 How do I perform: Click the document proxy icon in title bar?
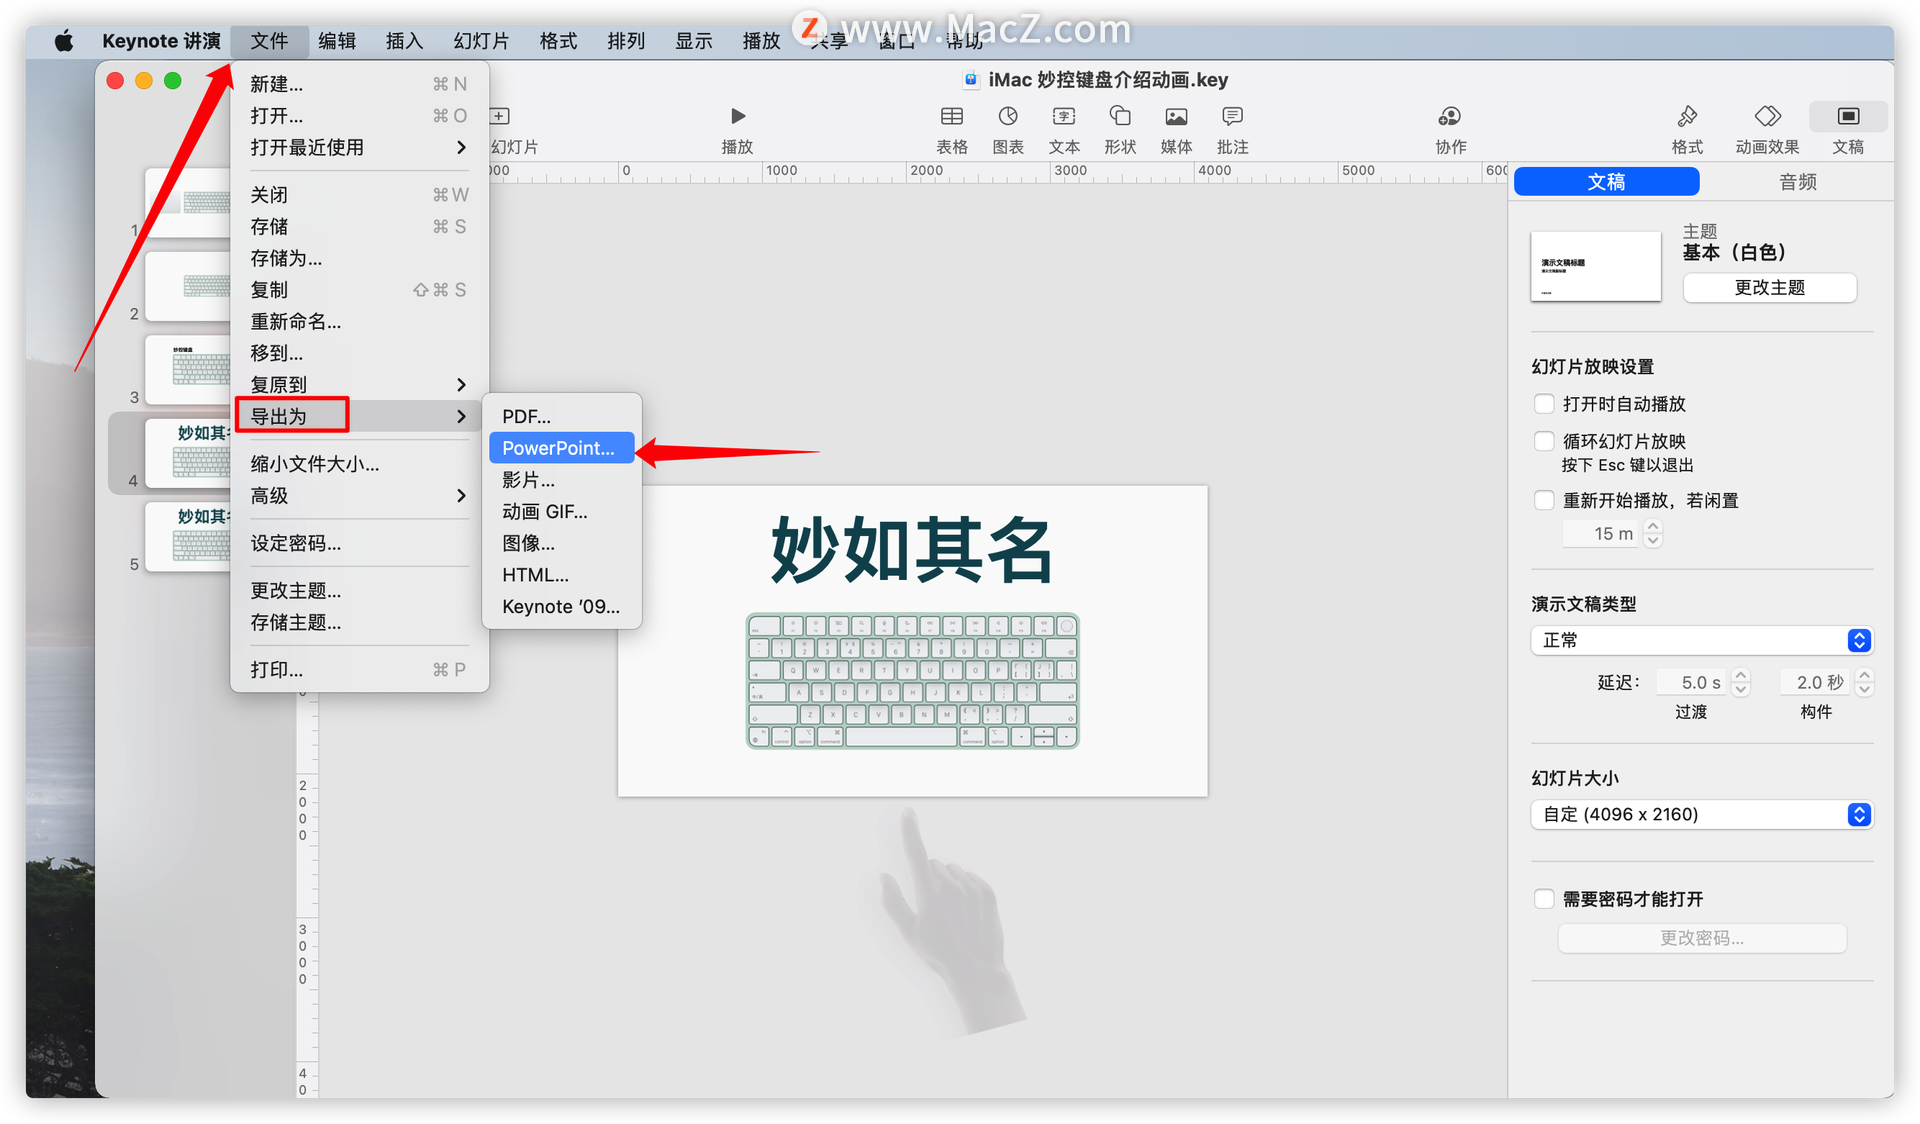click(x=970, y=80)
